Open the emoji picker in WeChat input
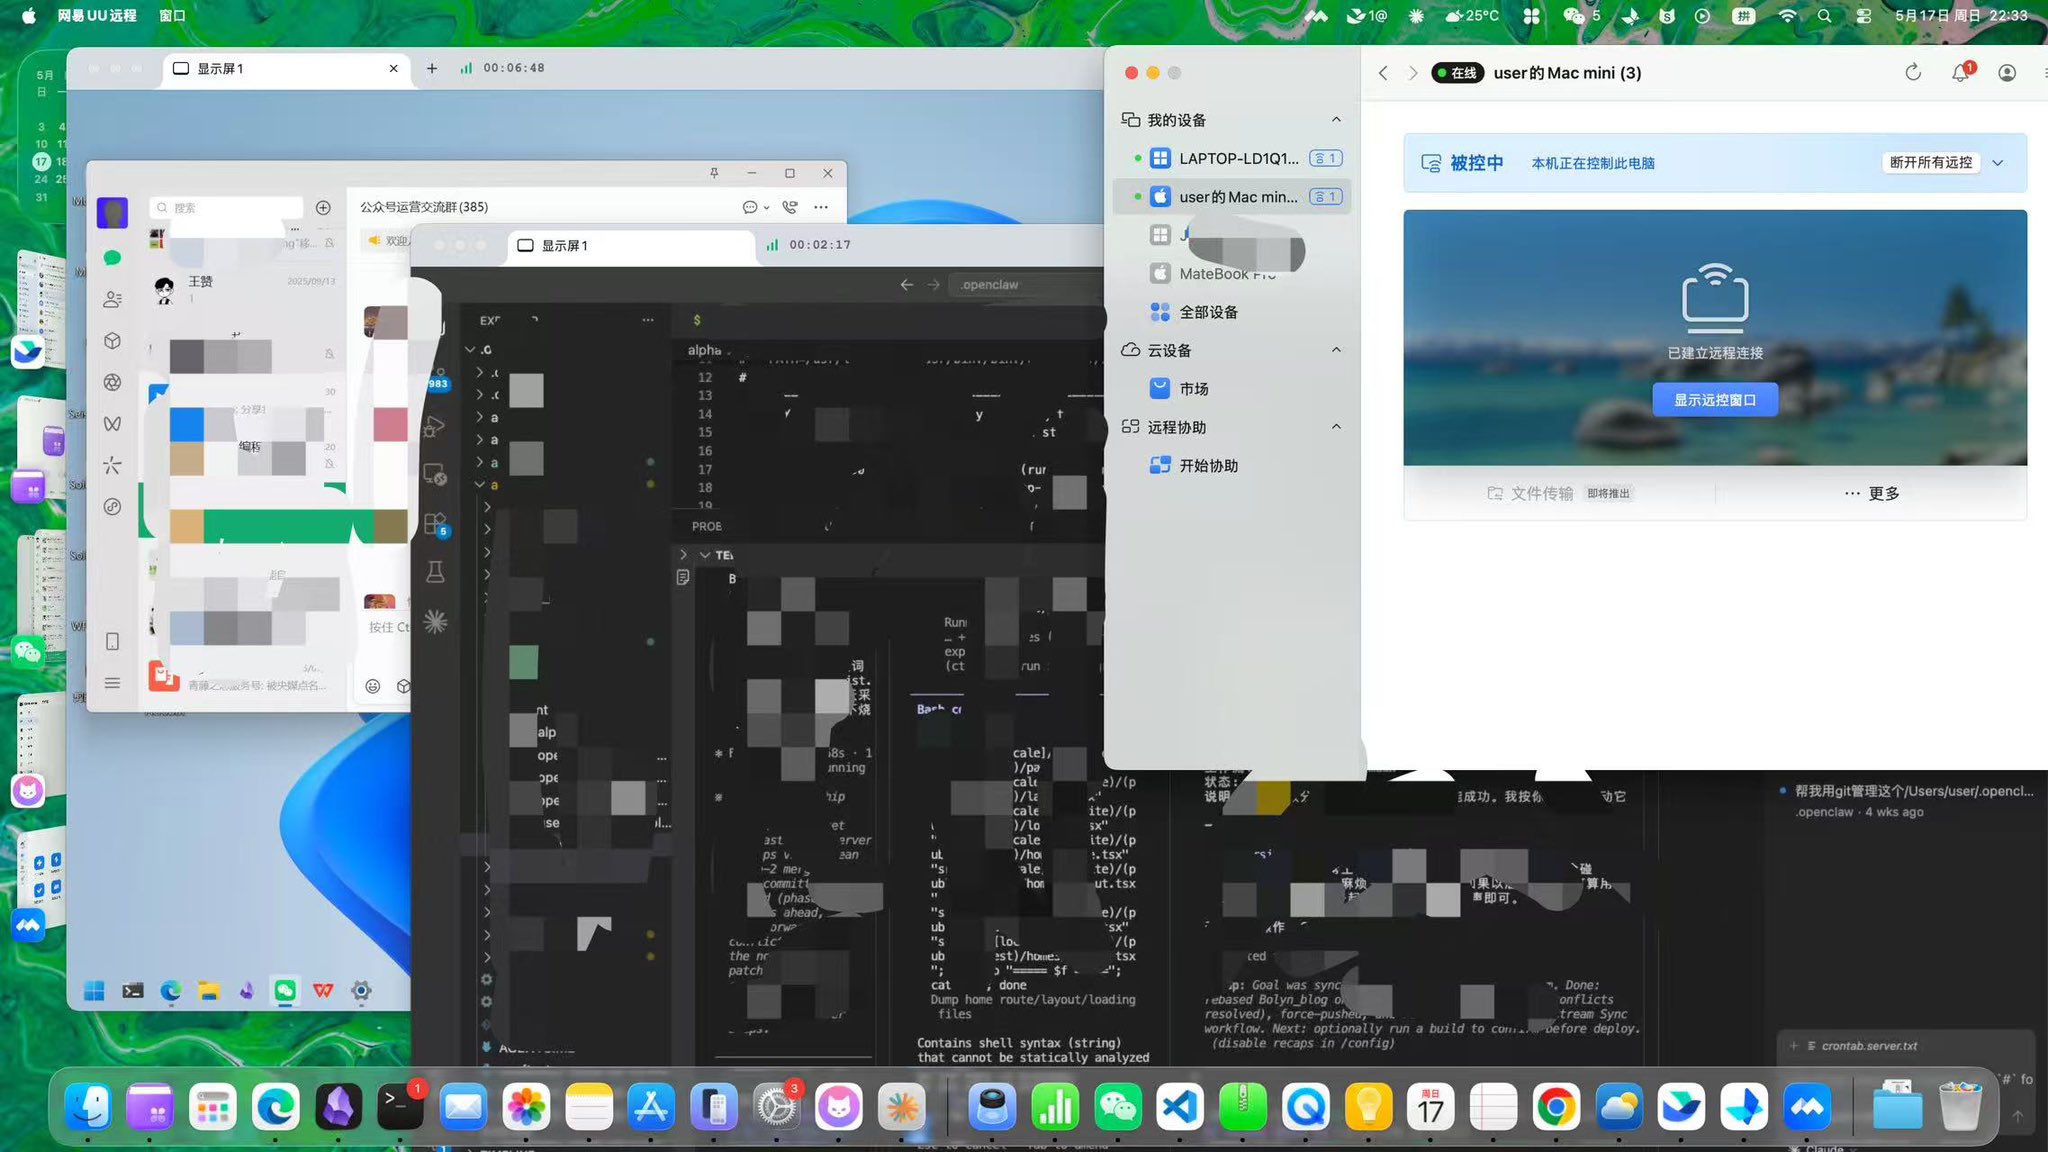This screenshot has width=2048, height=1152. (373, 686)
